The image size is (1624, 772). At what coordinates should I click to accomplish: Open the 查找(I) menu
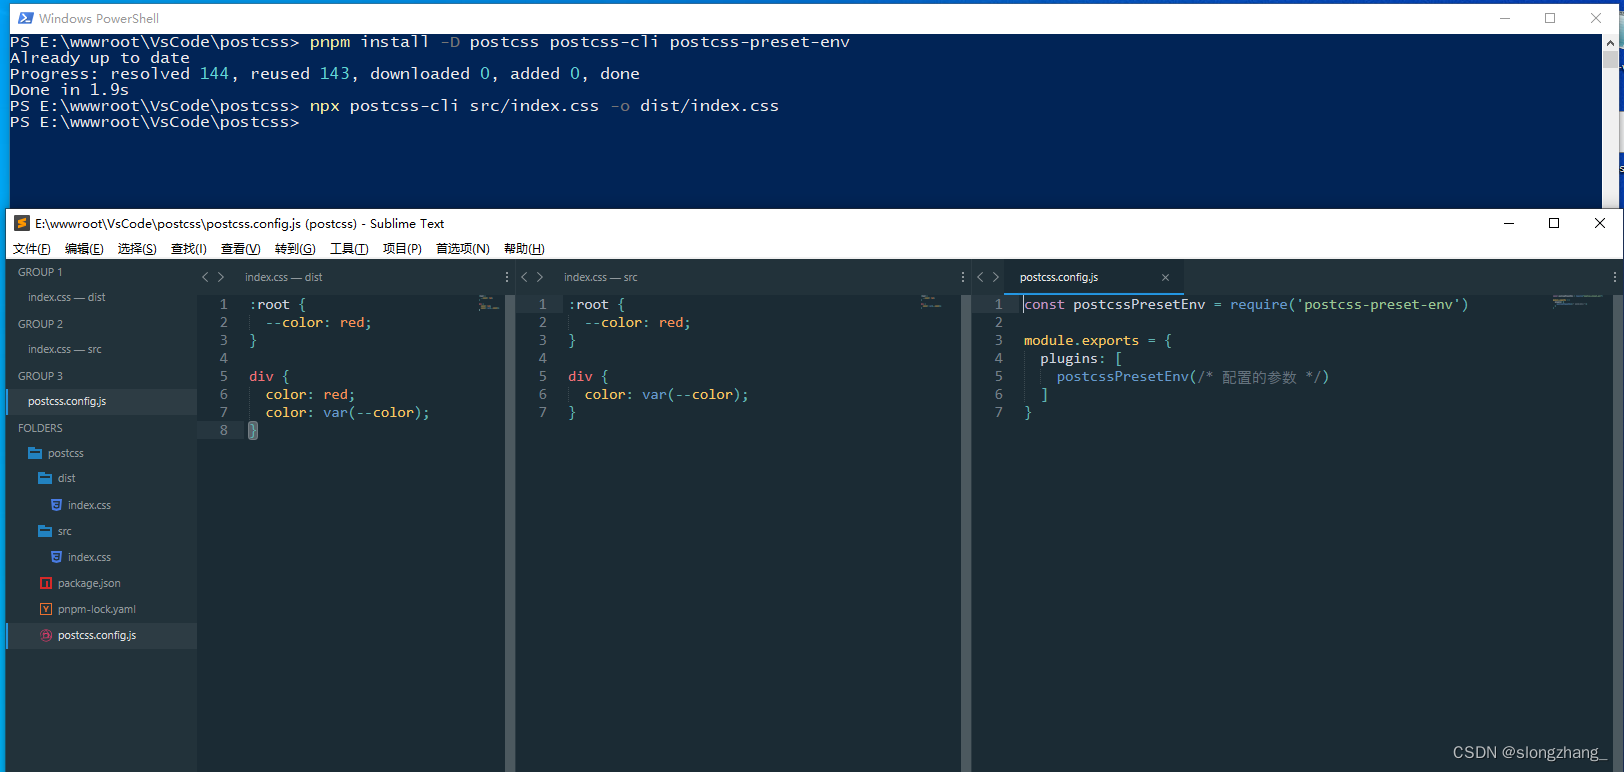tap(189, 249)
